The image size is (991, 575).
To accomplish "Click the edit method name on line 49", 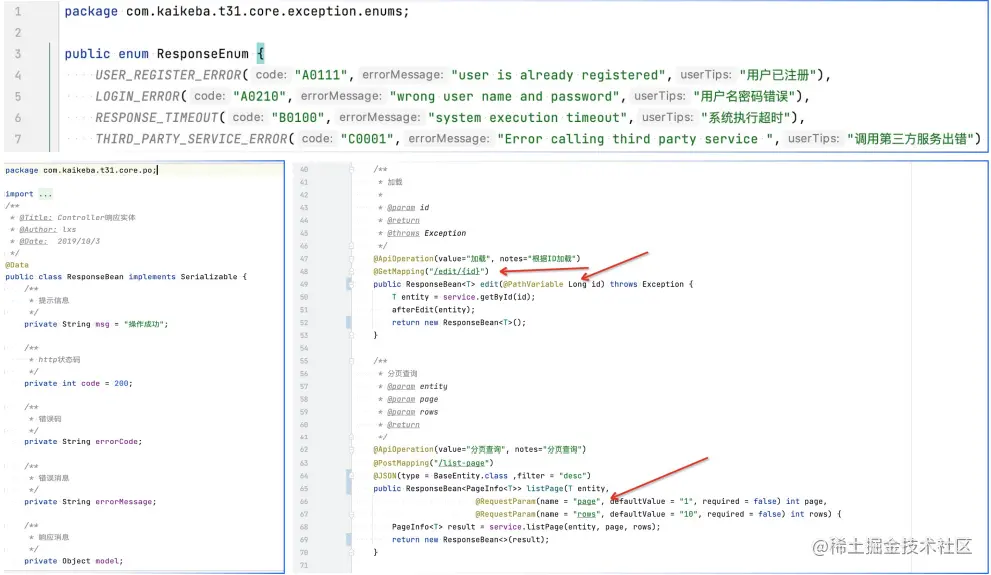I will [489, 284].
